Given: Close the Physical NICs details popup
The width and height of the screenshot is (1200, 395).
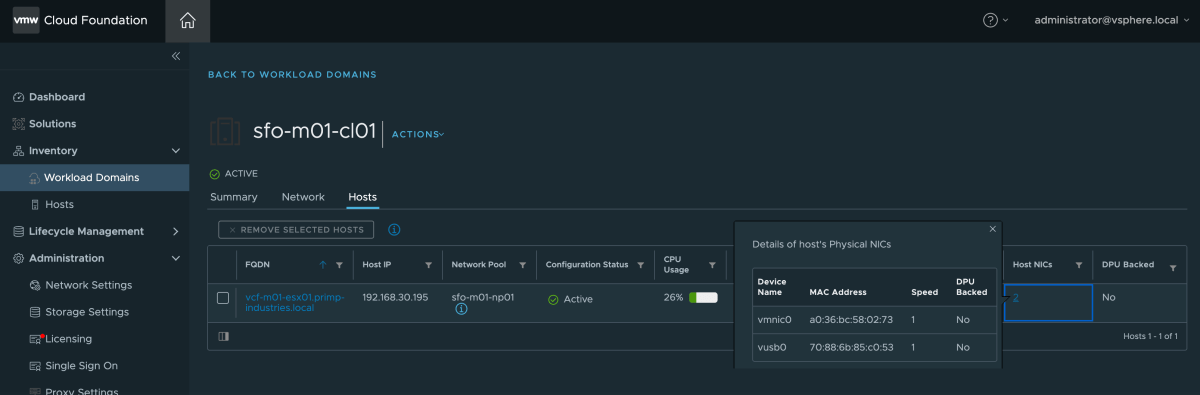Looking at the screenshot, I should point(993,229).
